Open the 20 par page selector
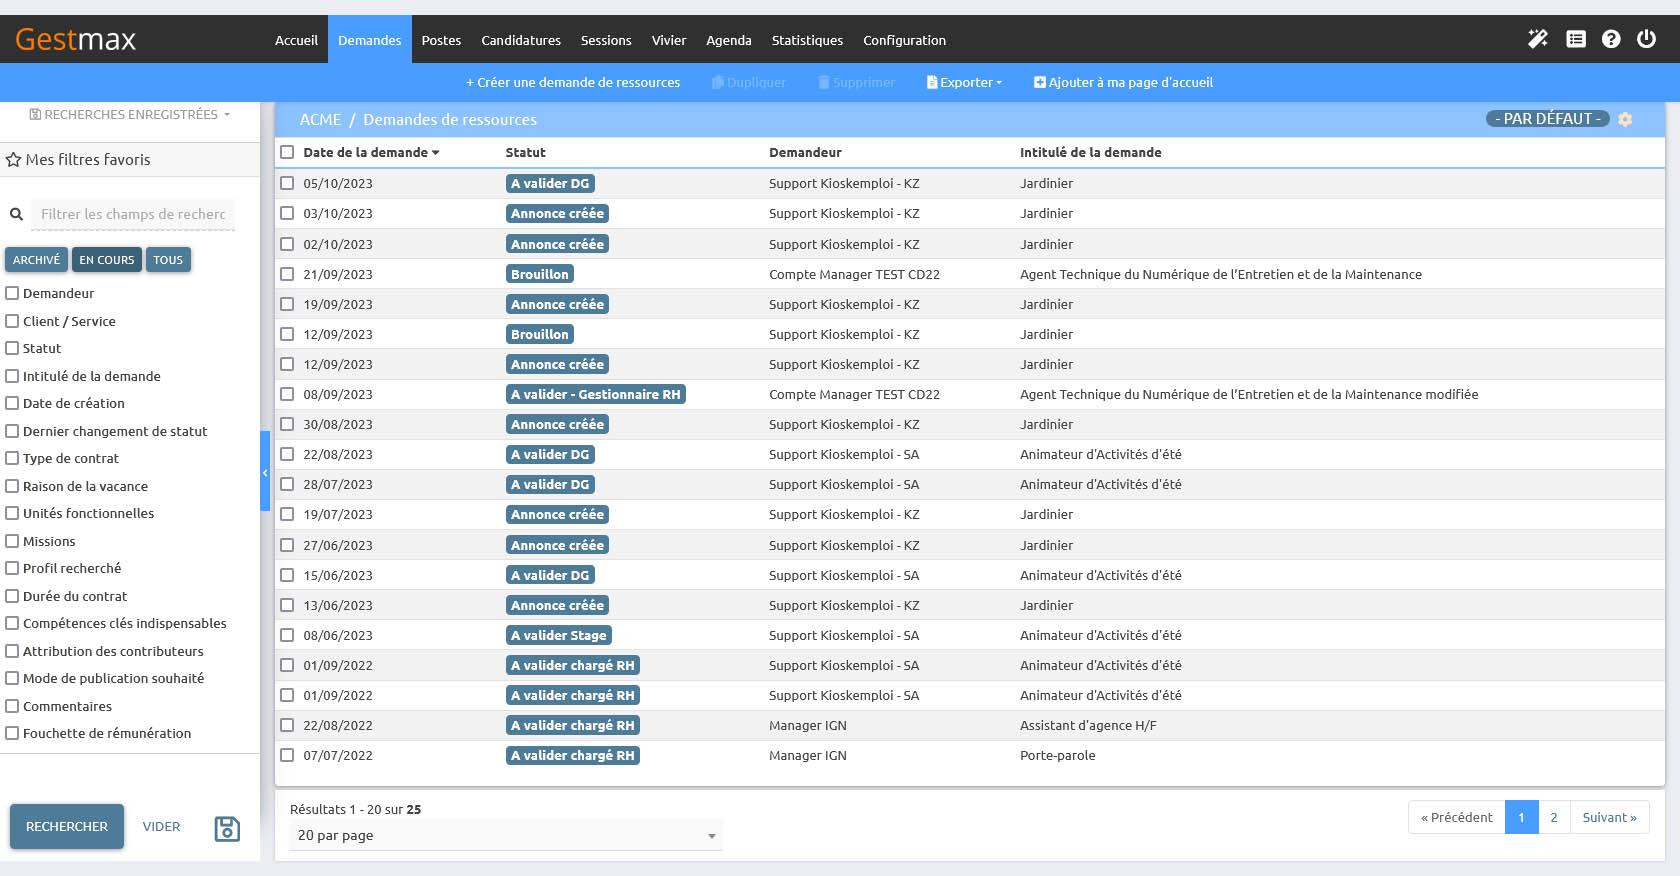Image resolution: width=1680 pixels, height=876 pixels. pyautogui.click(x=506, y=835)
